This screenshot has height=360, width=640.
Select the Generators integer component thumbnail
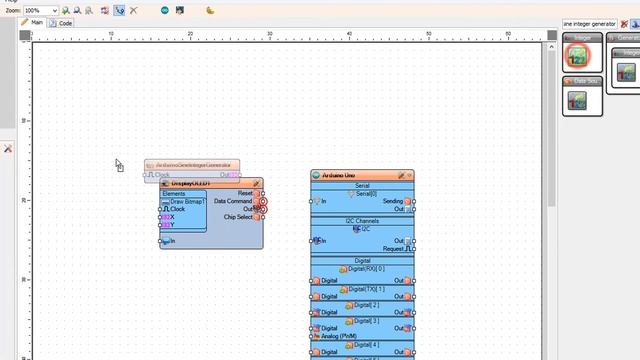click(626, 73)
